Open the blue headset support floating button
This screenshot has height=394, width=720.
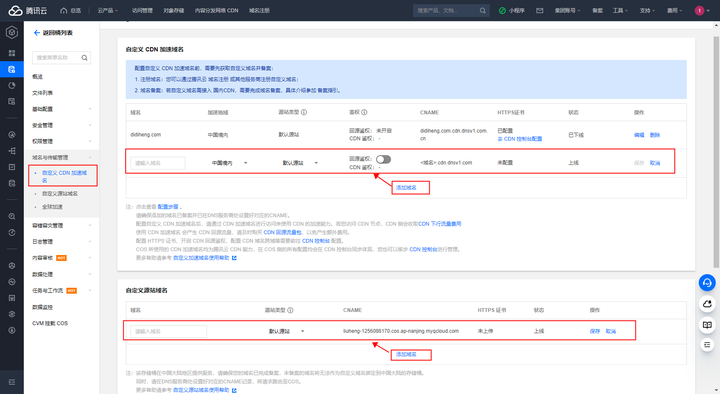pyautogui.click(x=707, y=283)
